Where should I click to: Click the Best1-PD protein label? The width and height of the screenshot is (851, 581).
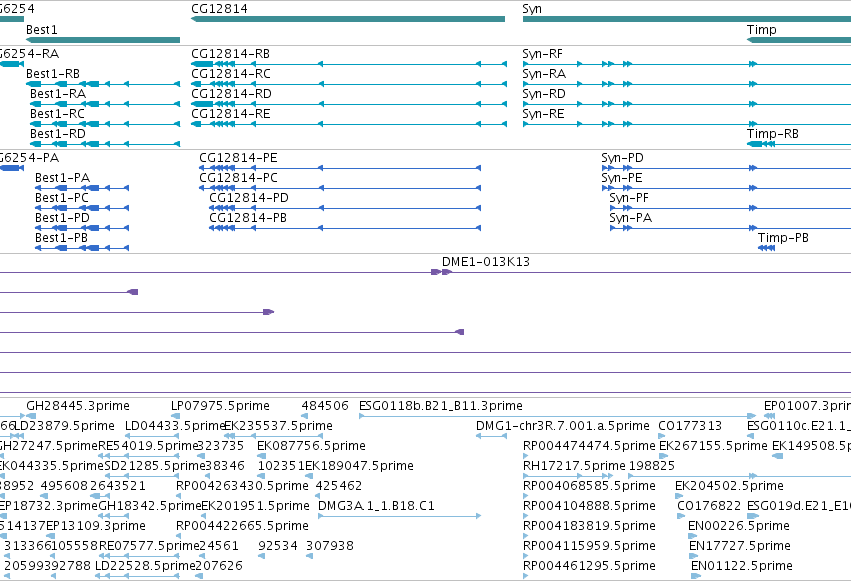coord(62,218)
